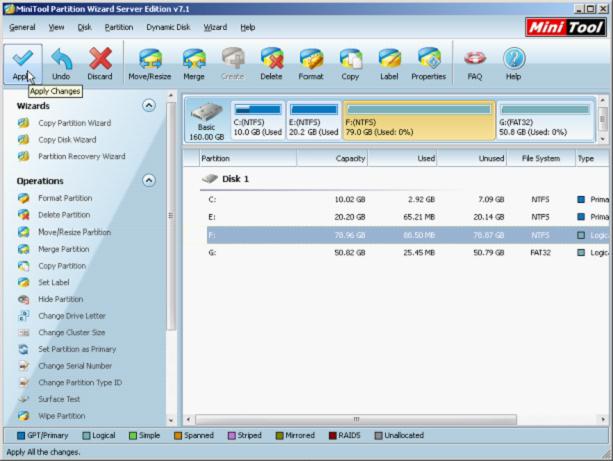
Task: Sort by the Unused column header
Action: coord(472,158)
